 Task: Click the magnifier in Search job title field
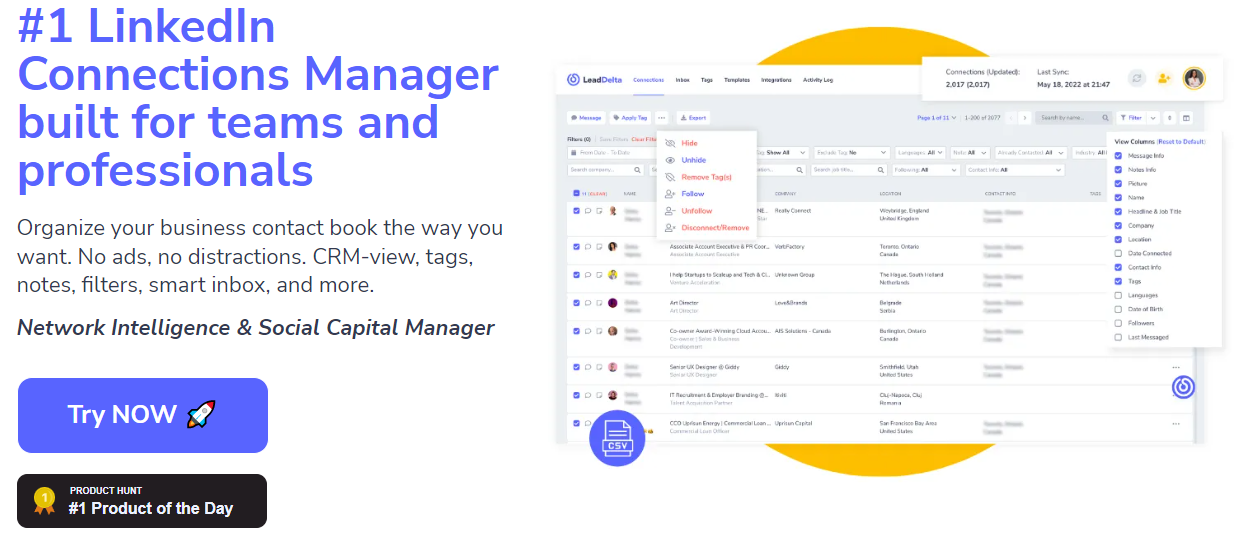881,170
